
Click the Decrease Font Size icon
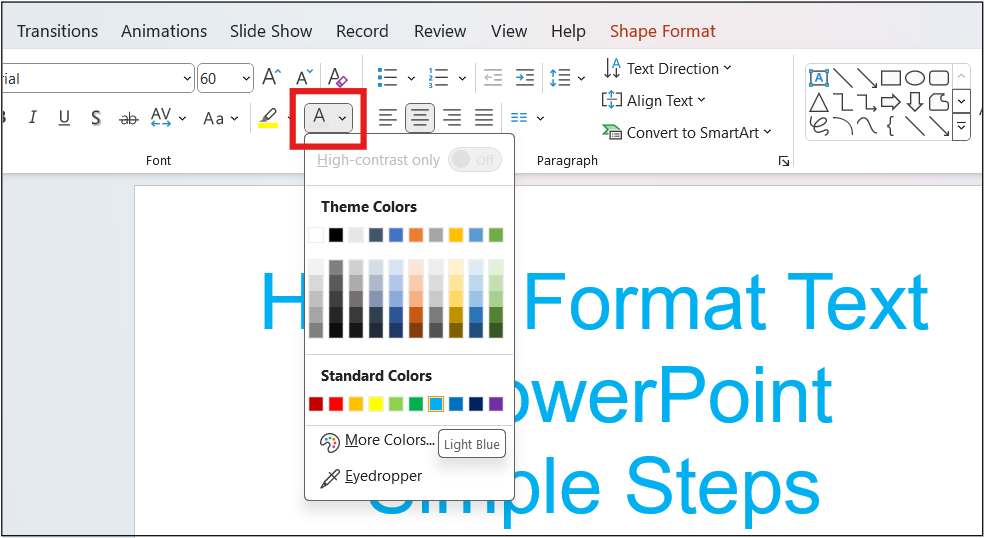[304, 77]
